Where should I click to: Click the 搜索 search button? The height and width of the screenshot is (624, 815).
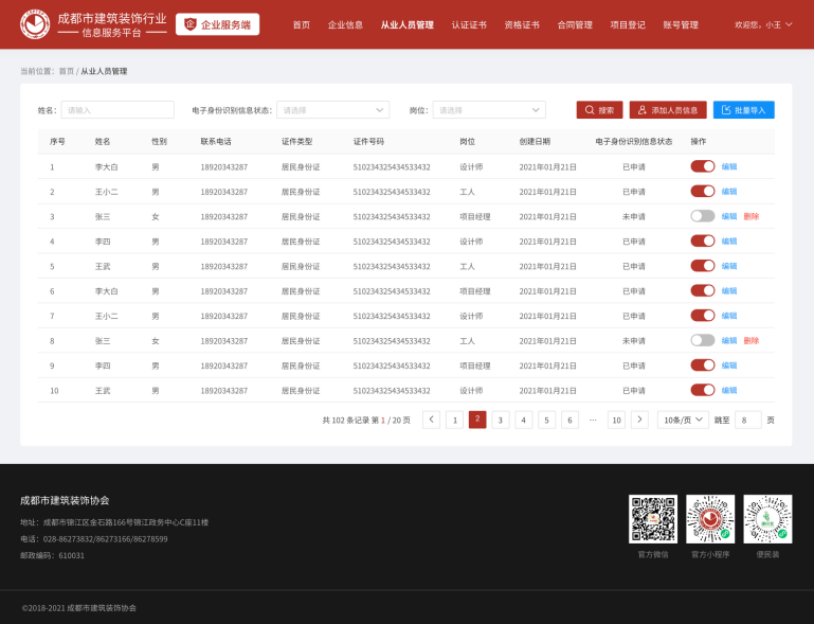pos(599,110)
